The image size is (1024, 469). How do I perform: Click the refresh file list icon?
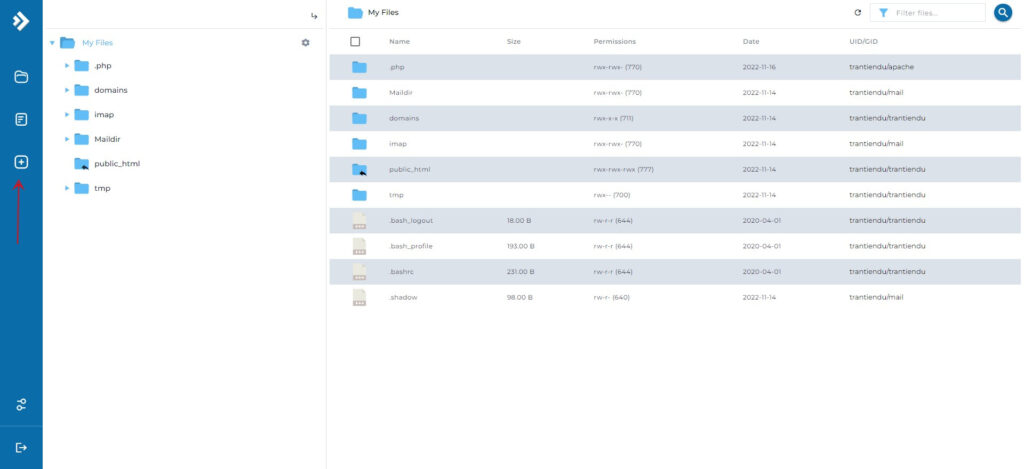coord(857,13)
